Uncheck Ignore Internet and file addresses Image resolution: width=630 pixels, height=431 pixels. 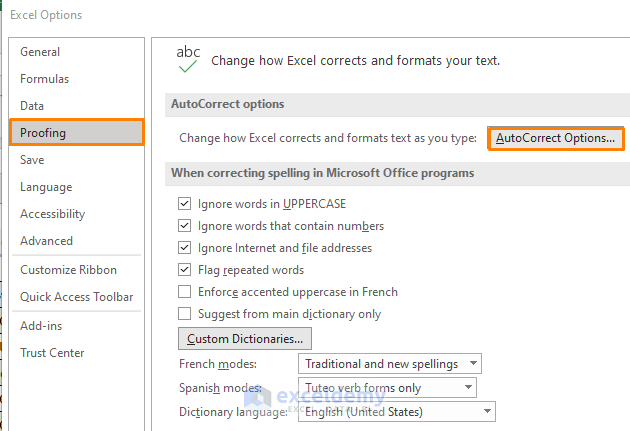184,248
